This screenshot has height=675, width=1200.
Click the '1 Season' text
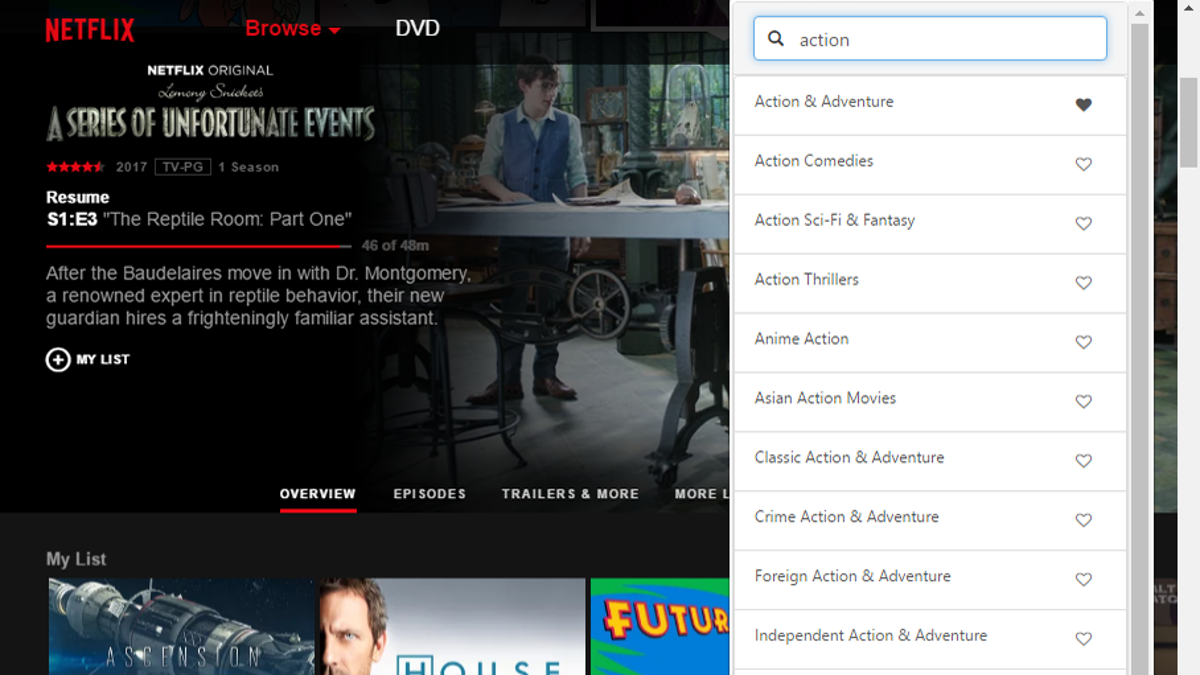click(249, 167)
